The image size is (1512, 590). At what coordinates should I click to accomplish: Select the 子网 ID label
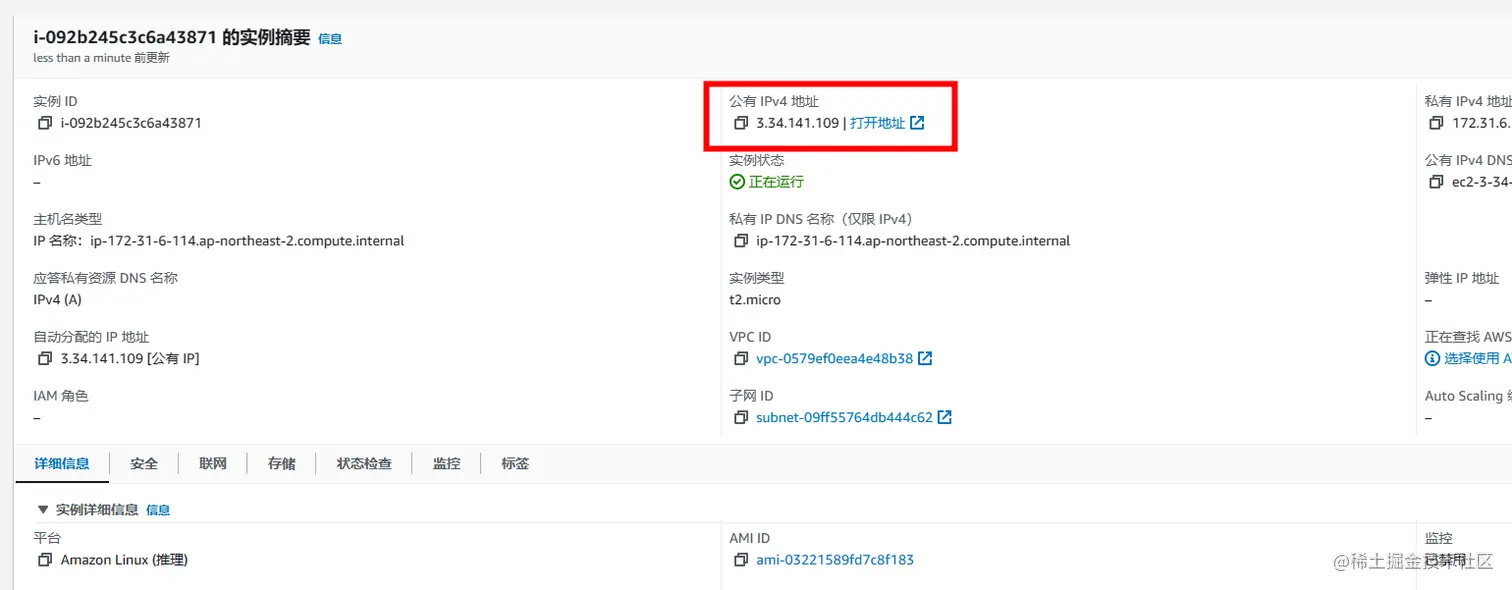(751, 396)
